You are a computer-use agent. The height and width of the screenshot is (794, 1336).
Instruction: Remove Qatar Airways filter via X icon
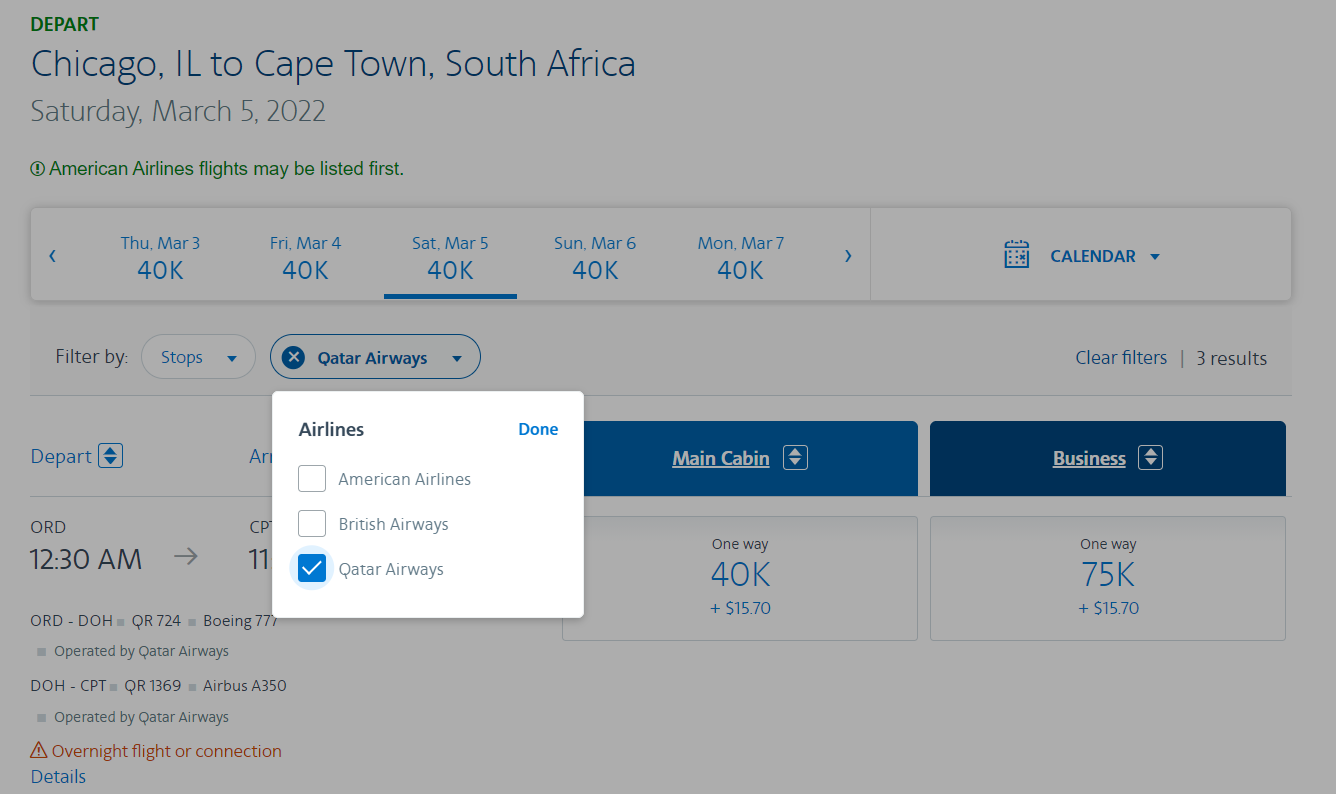[x=293, y=357]
